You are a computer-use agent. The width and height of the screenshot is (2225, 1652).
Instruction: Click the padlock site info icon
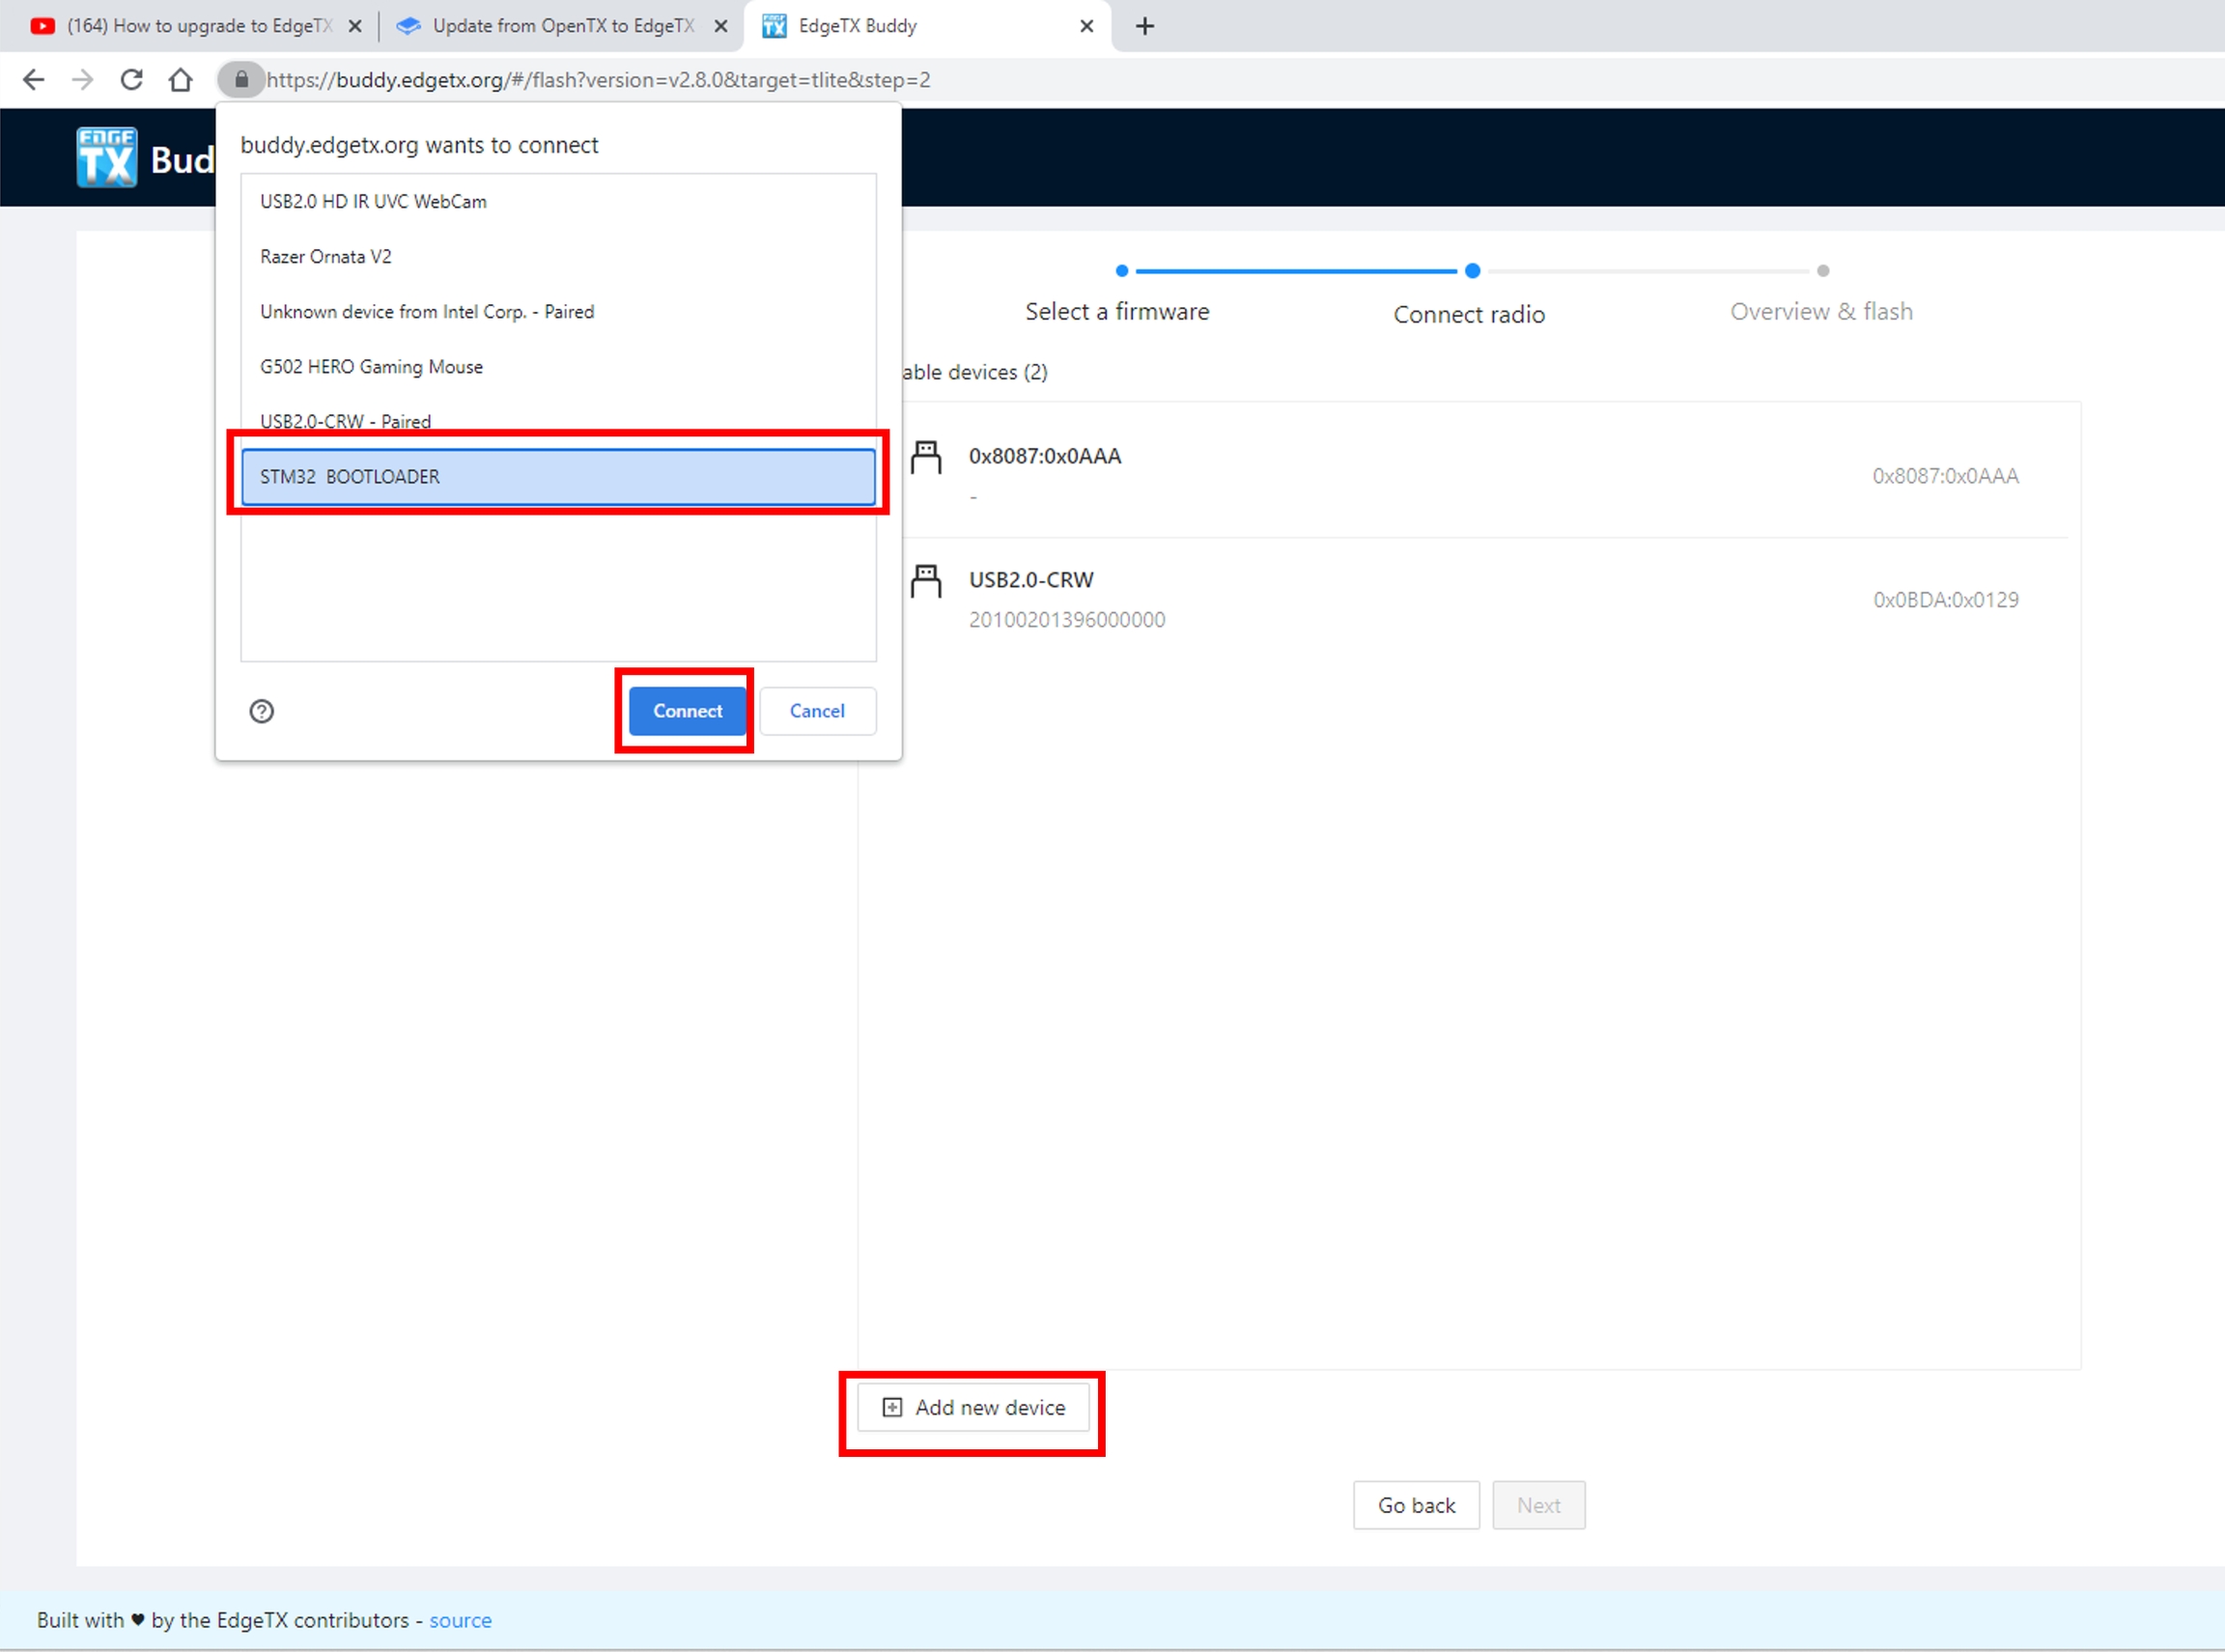click(x=241, y=80)
